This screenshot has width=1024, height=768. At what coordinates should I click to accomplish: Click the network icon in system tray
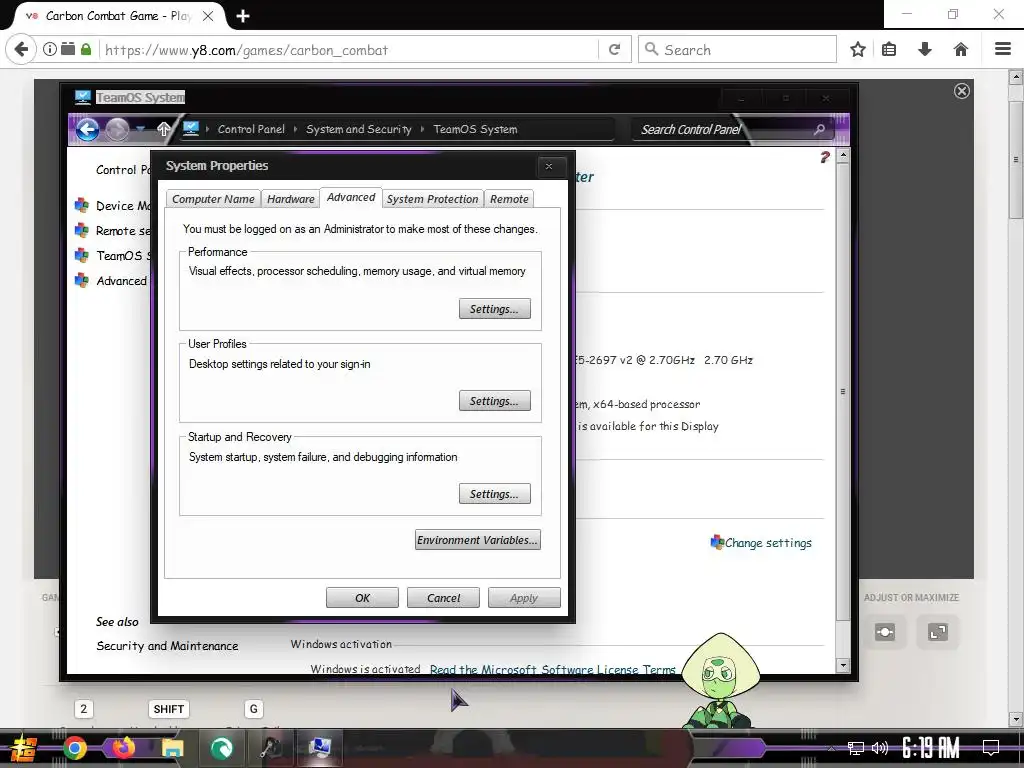tap(856, 748)
